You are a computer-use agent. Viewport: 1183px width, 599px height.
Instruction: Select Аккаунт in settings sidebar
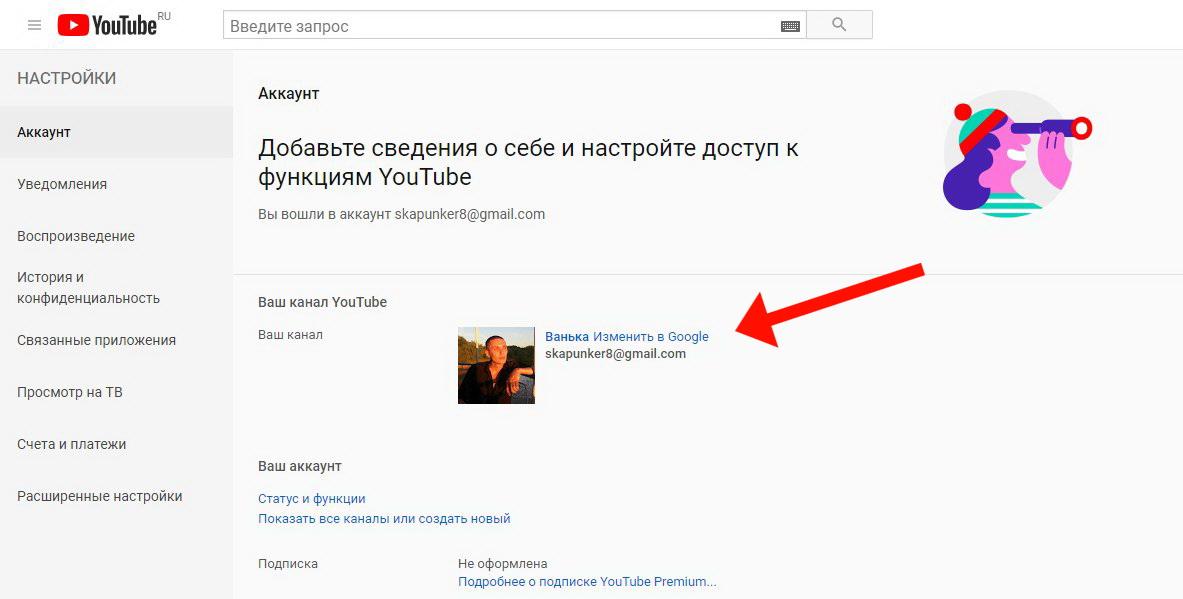(x=116, y=132)
